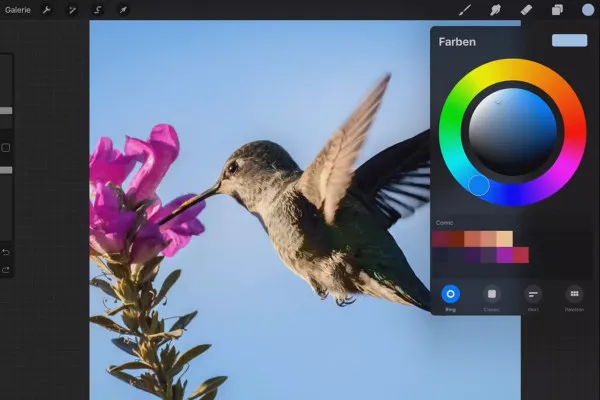Redo the action with sidebar arrow
600x400 pixels.
click(x=5, y=270)
